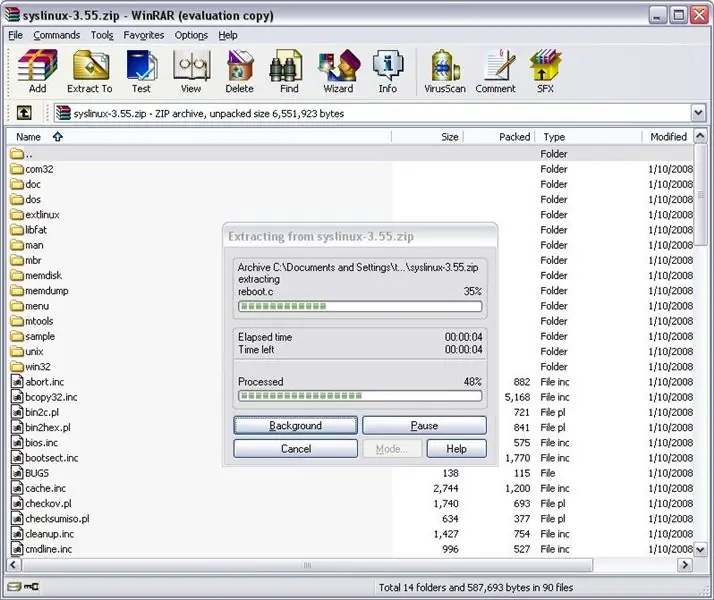
Task: Select the cache.inc file row
Action: tap(351, 488)
